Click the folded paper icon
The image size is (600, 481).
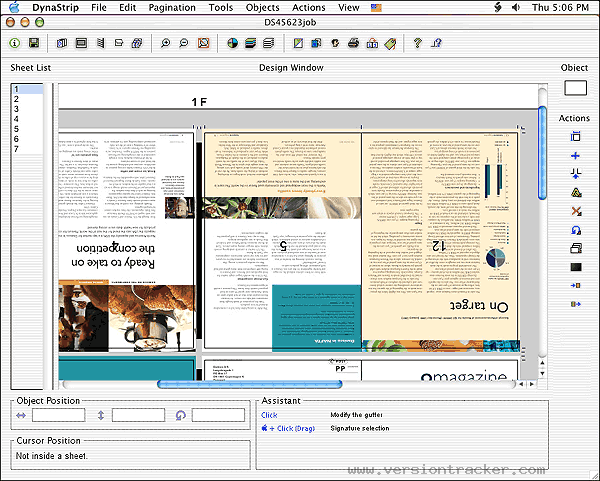pyautogui.click(x=119, y=43)
